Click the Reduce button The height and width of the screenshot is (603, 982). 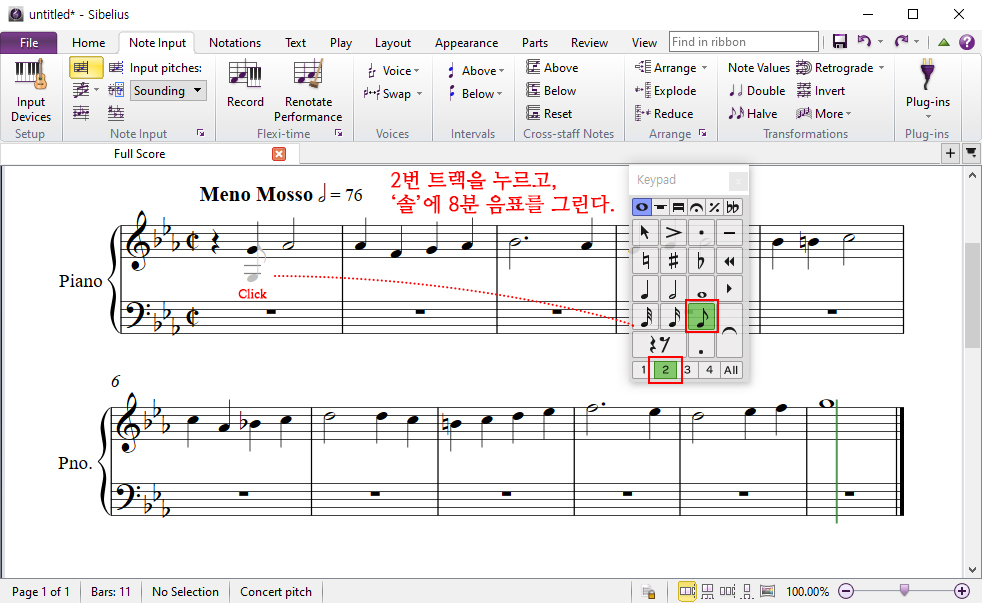[664, 114]
